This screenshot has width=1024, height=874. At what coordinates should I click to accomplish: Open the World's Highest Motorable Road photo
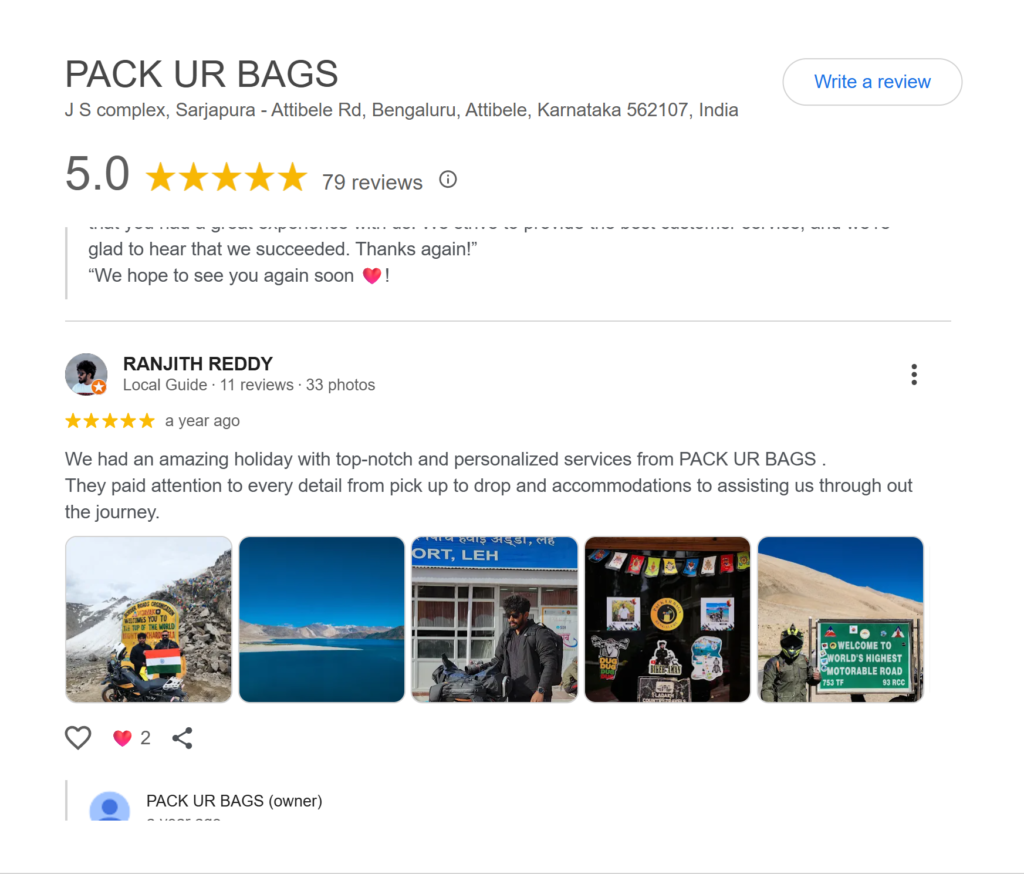[x=840, y=619]
